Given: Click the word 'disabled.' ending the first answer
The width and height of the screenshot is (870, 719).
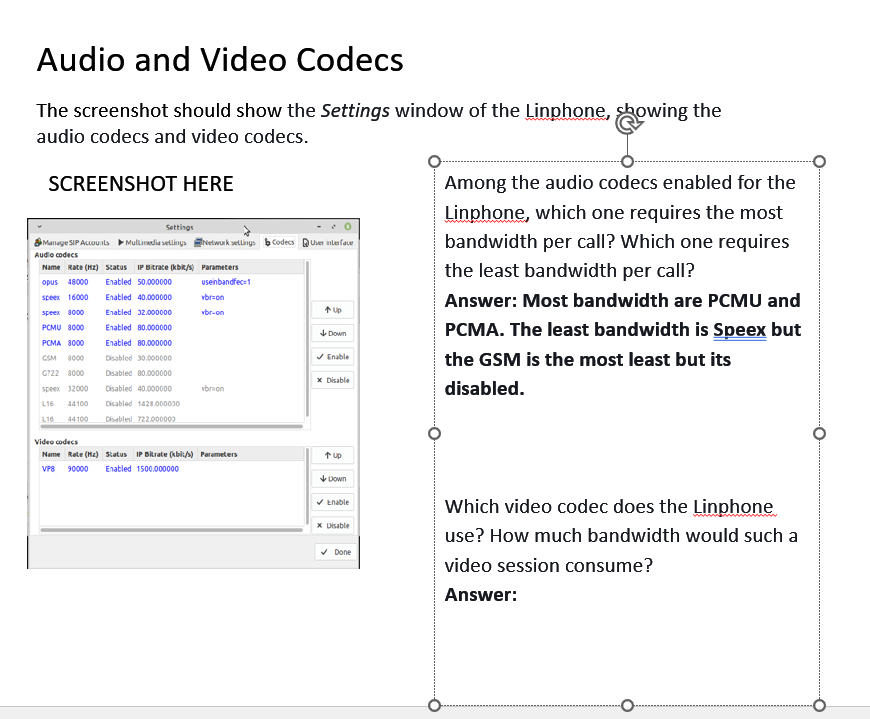Looking at the screenshot, I should coord(484,388).
